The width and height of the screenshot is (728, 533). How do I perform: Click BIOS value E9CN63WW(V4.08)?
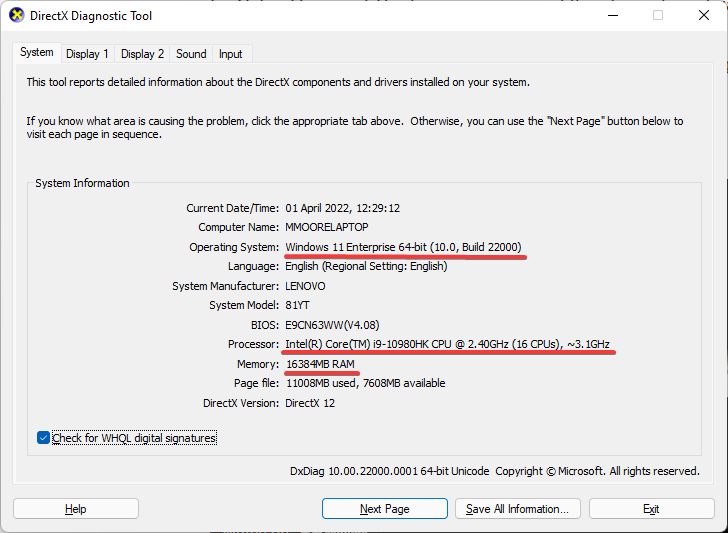coord(332,325)
